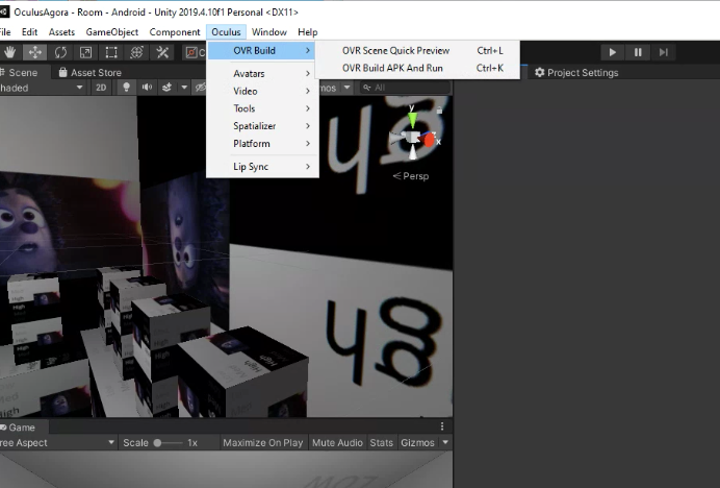Switch to Asset Store tab

point(90,73)
